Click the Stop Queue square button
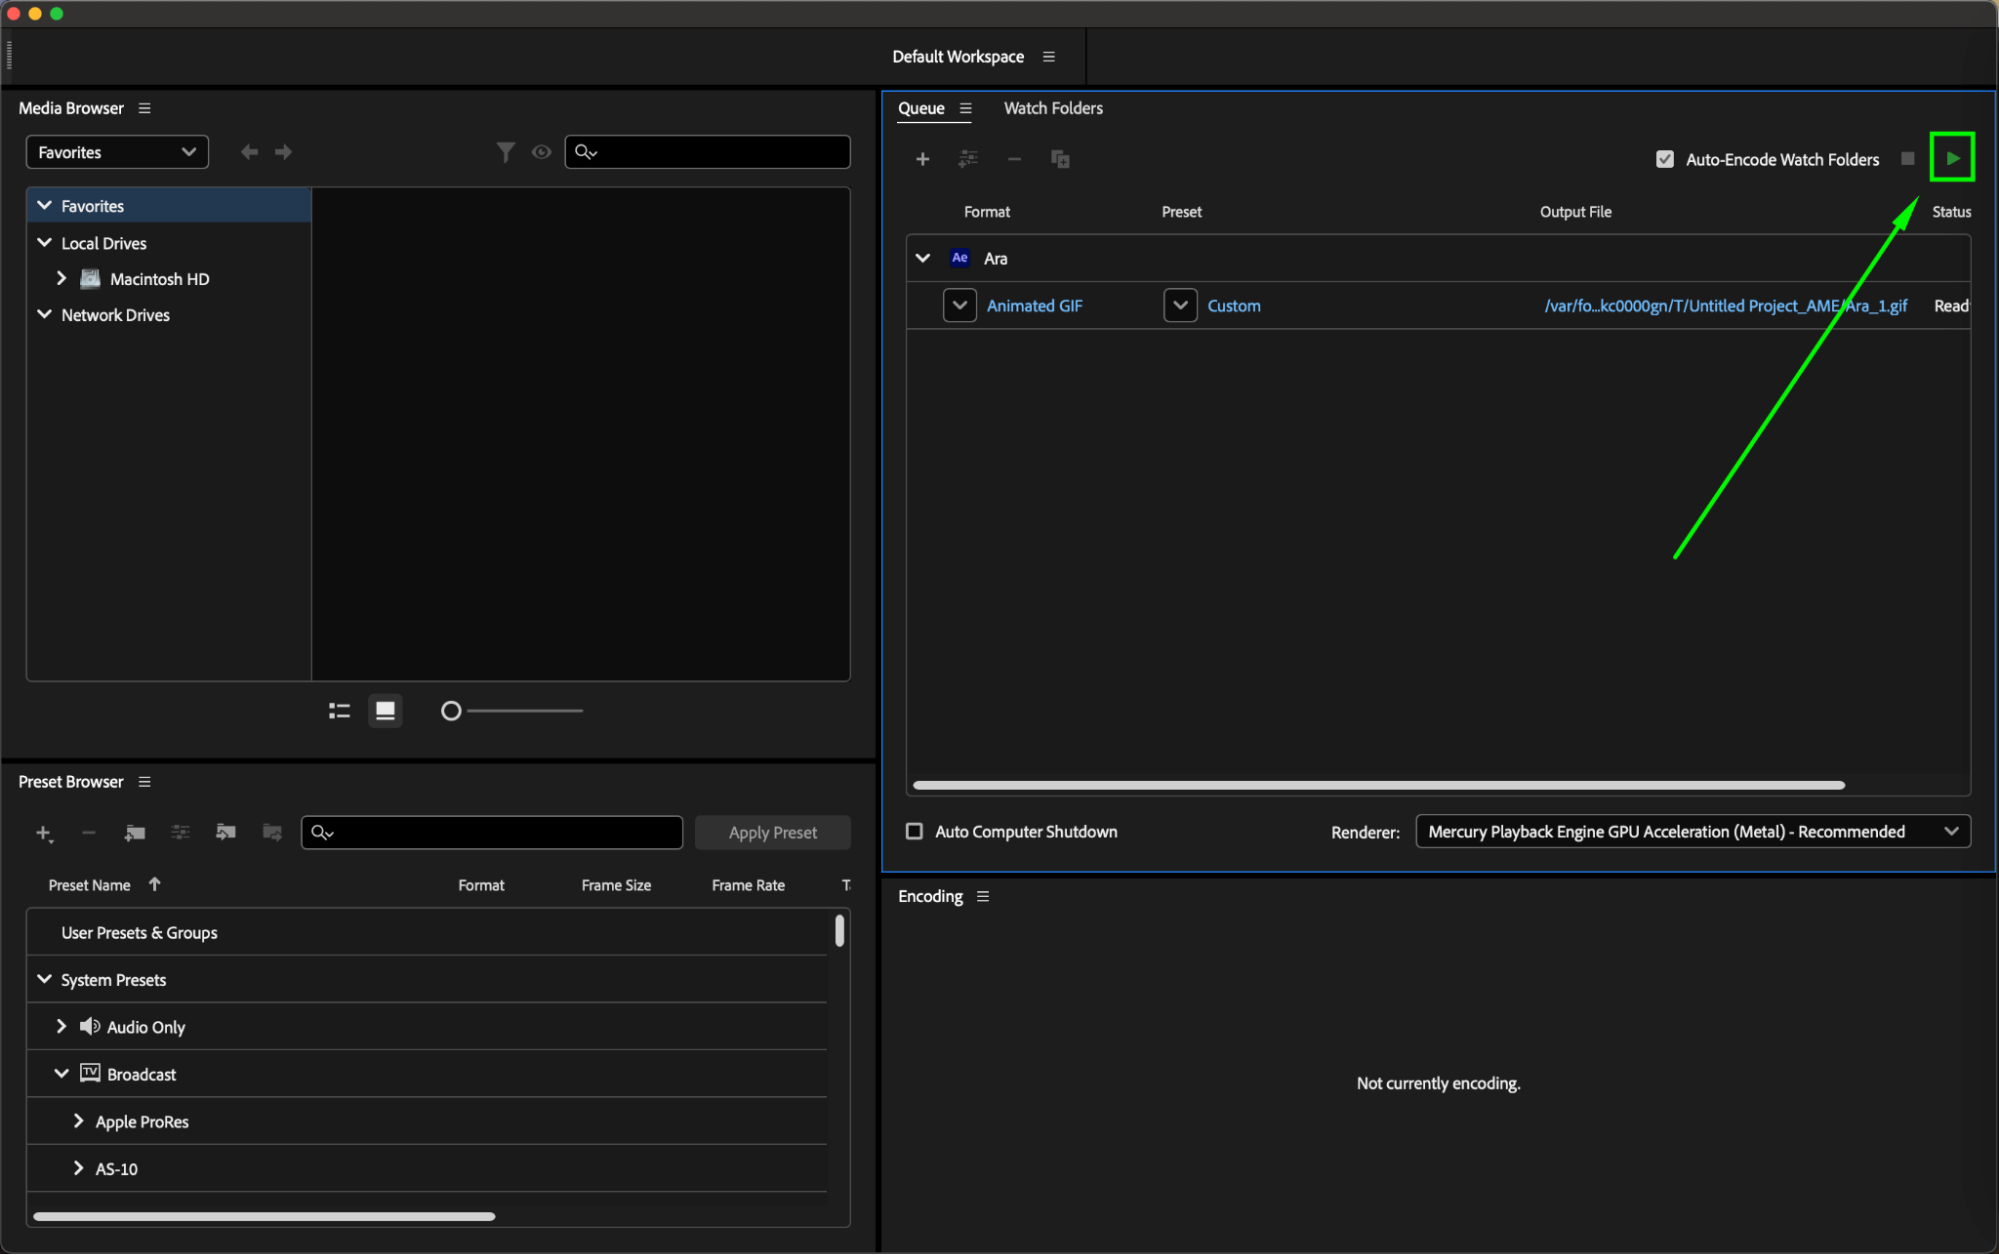The width and height of the screenshot is (1999, 1255). point(1908,159)
